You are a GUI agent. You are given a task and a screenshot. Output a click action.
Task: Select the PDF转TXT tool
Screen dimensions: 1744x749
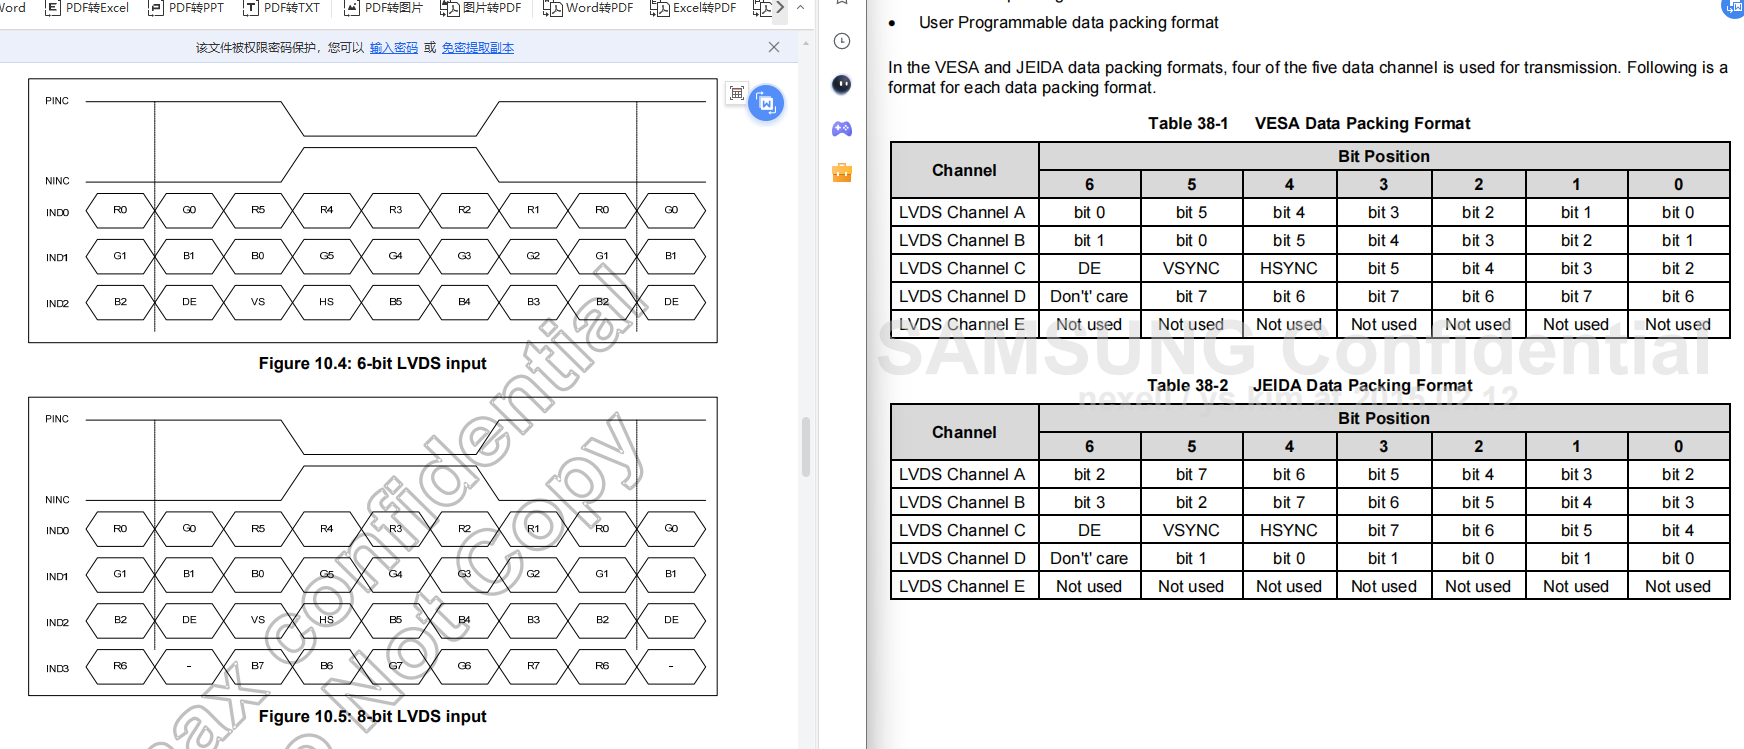tap(282, 8)
